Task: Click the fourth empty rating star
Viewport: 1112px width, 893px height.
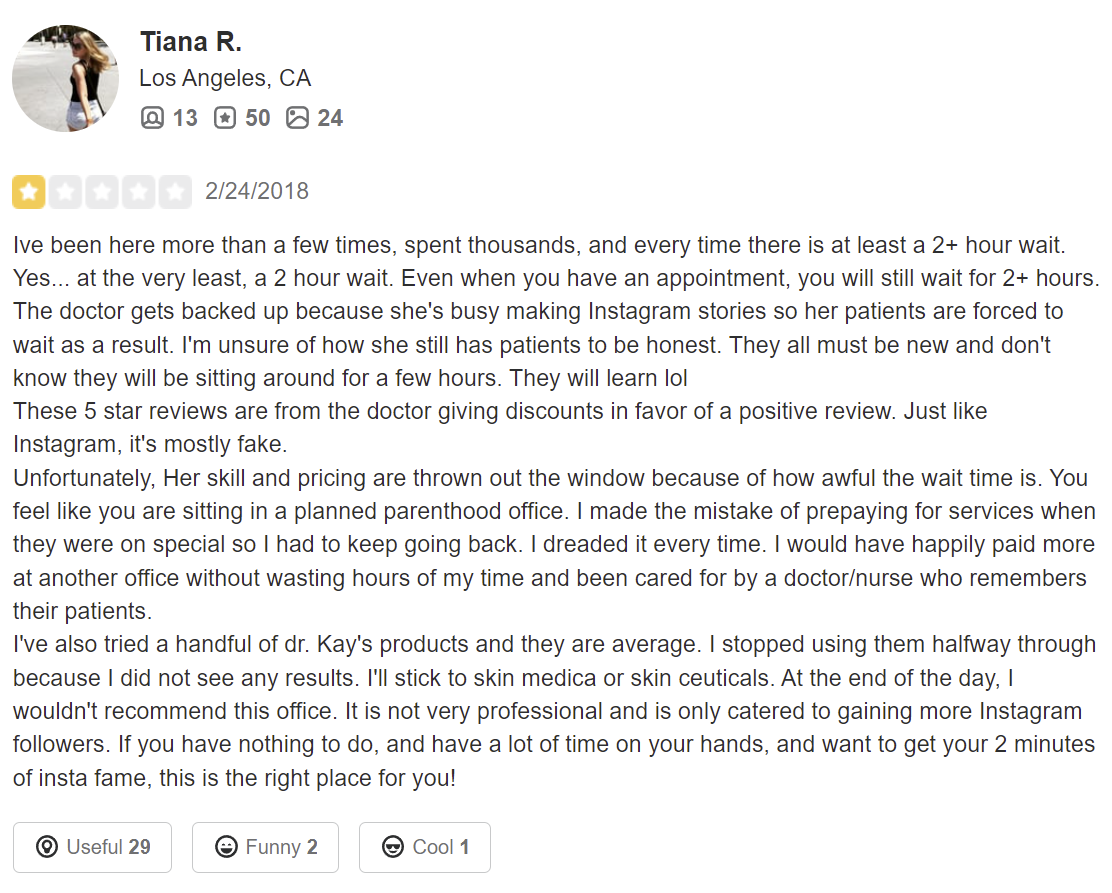Action: click(138, 192)
